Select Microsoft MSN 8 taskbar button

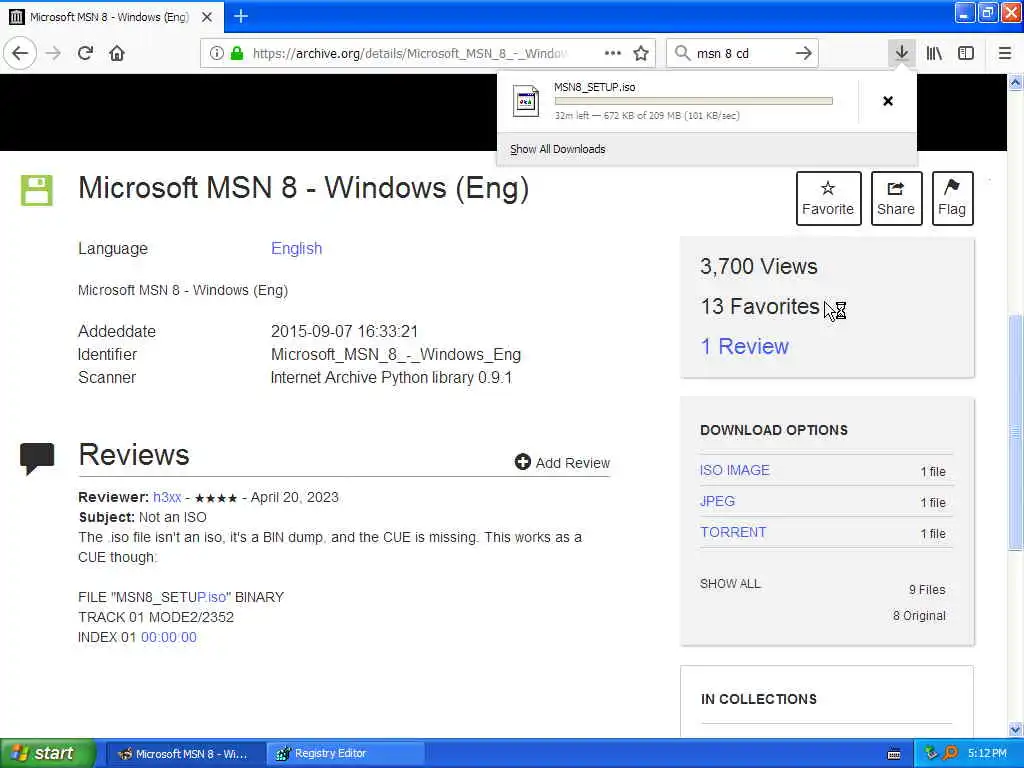point(185,754)
